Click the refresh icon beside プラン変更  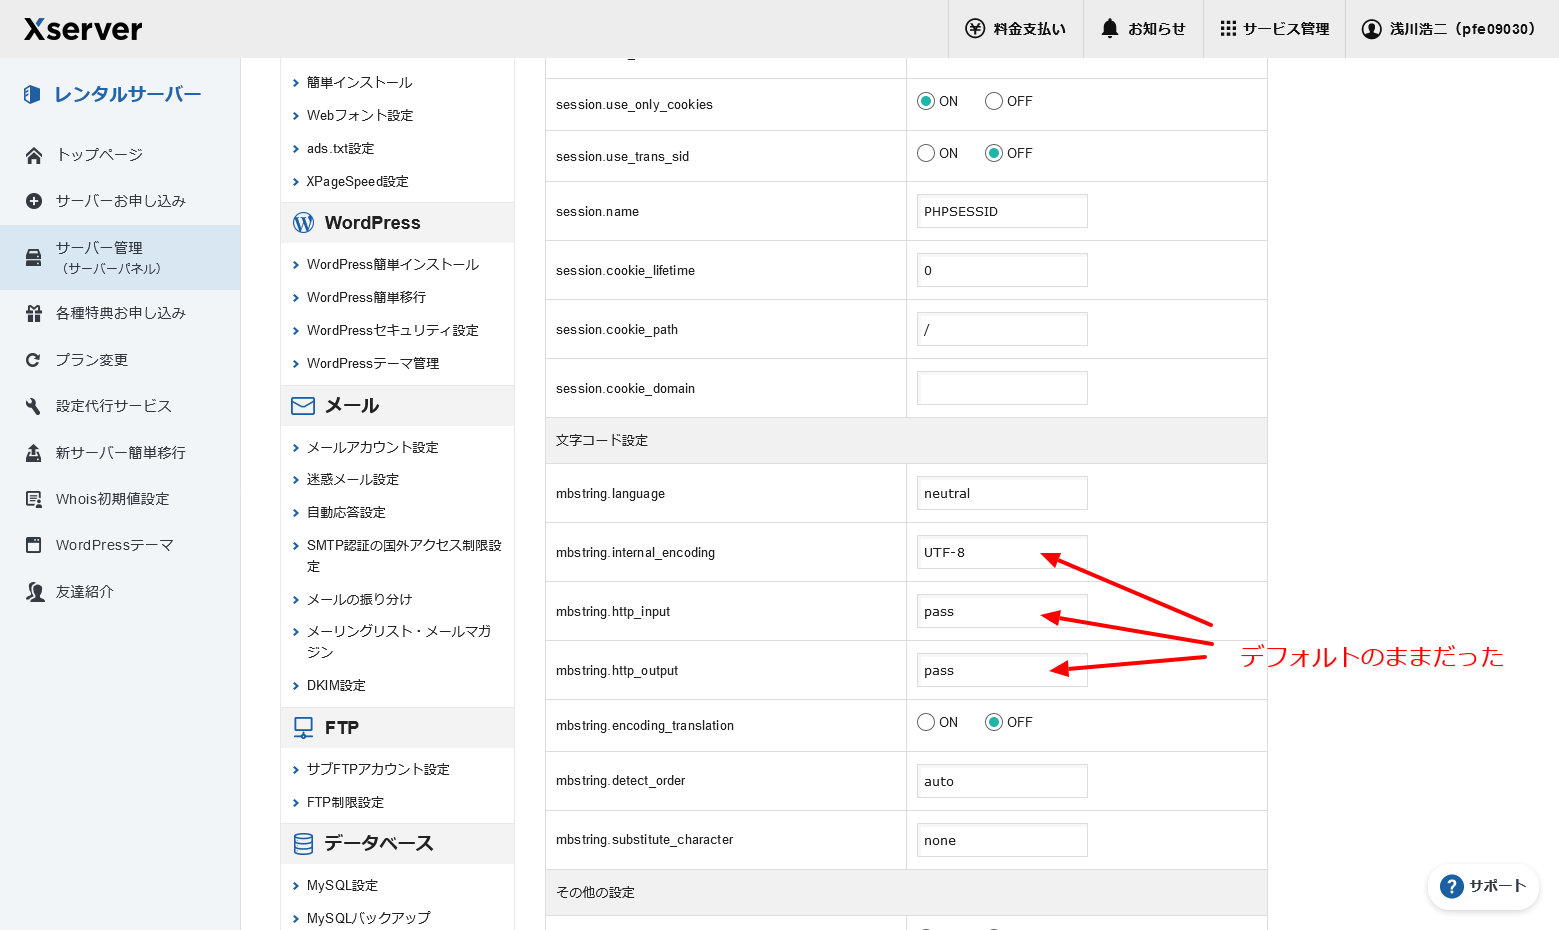click(34, 360)
